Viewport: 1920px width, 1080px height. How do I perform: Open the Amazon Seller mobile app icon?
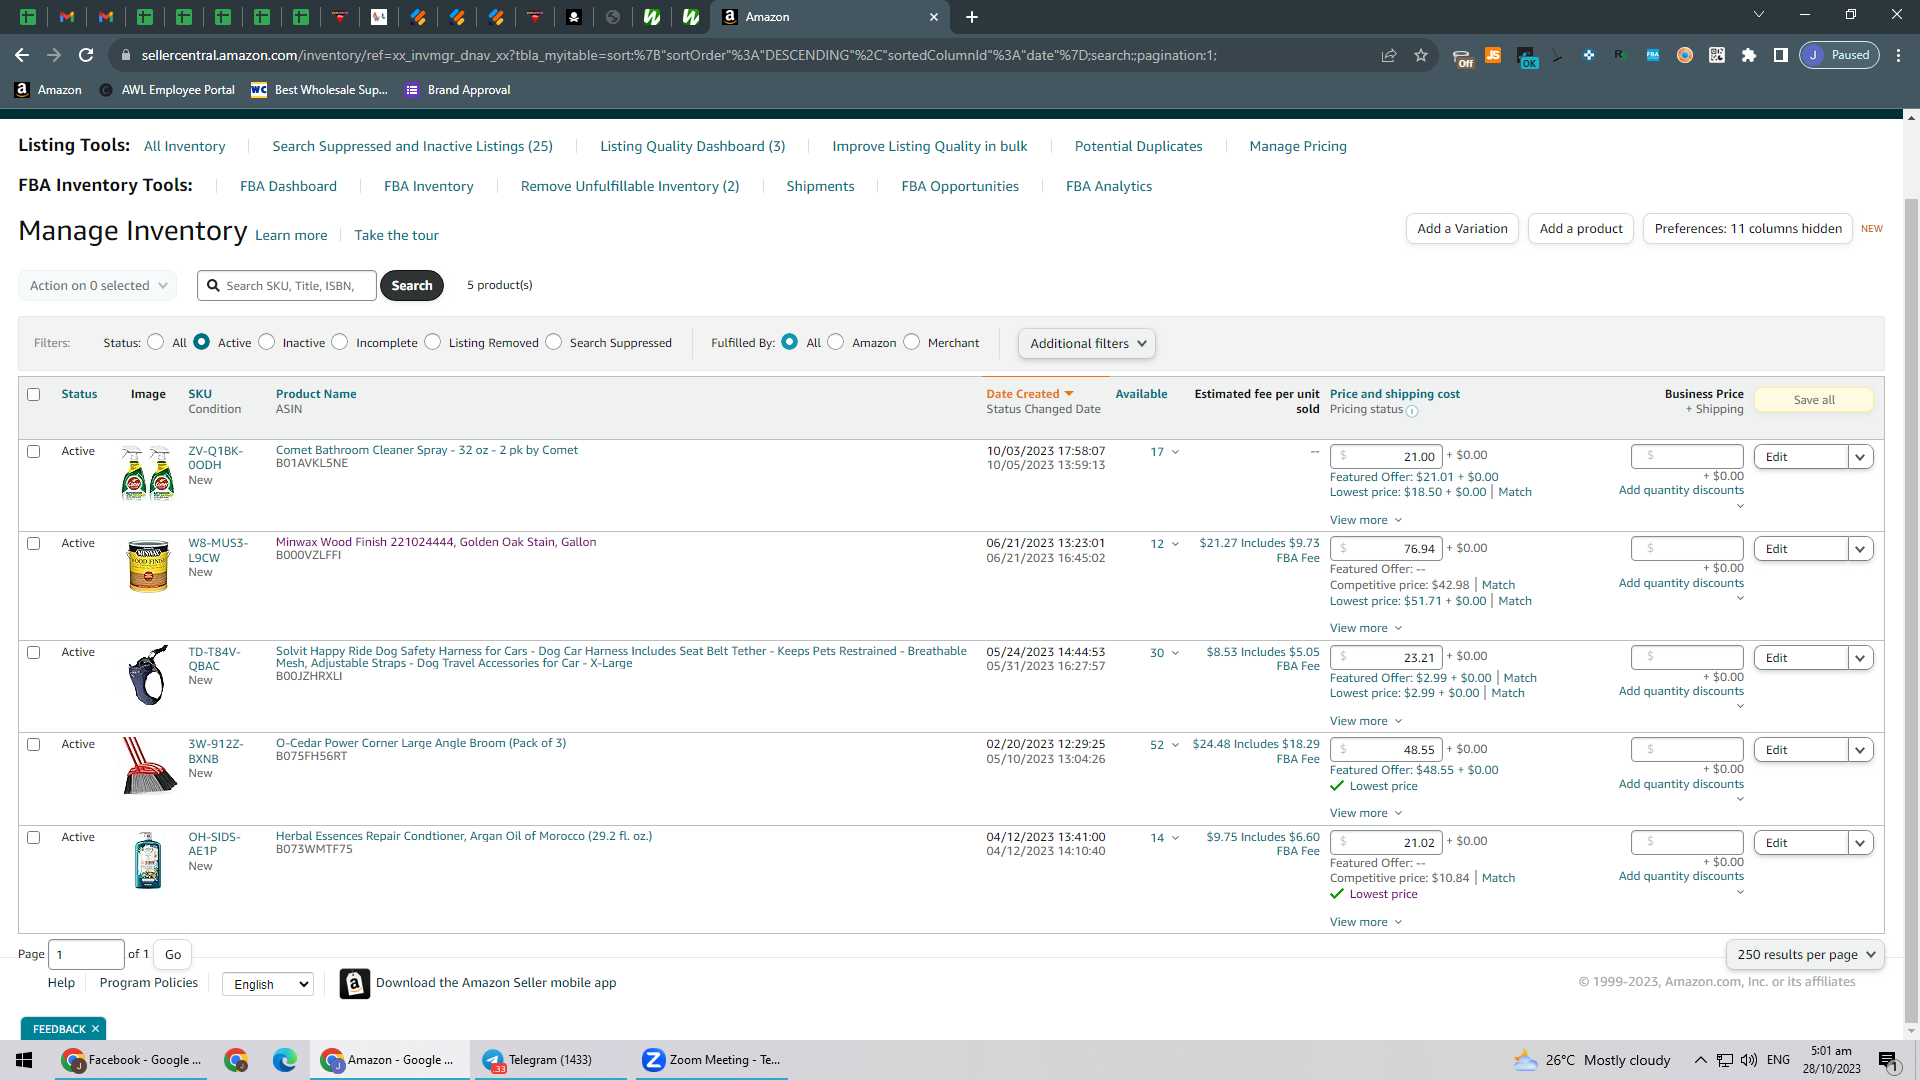tap(354, 984)
